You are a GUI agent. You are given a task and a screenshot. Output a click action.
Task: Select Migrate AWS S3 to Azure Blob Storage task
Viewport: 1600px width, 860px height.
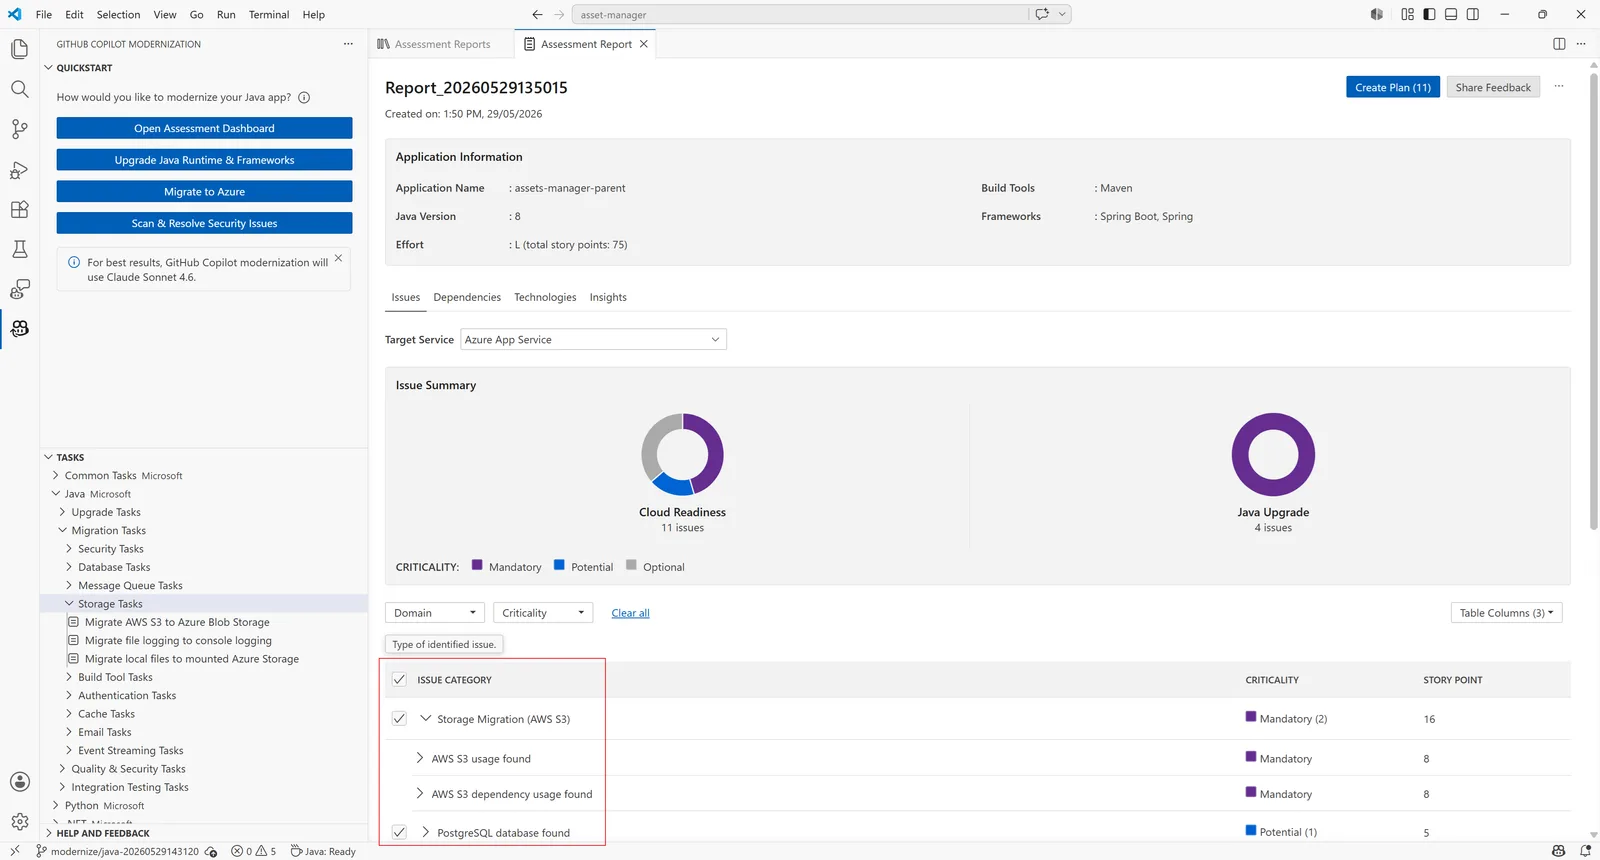(x=177, y=623)
